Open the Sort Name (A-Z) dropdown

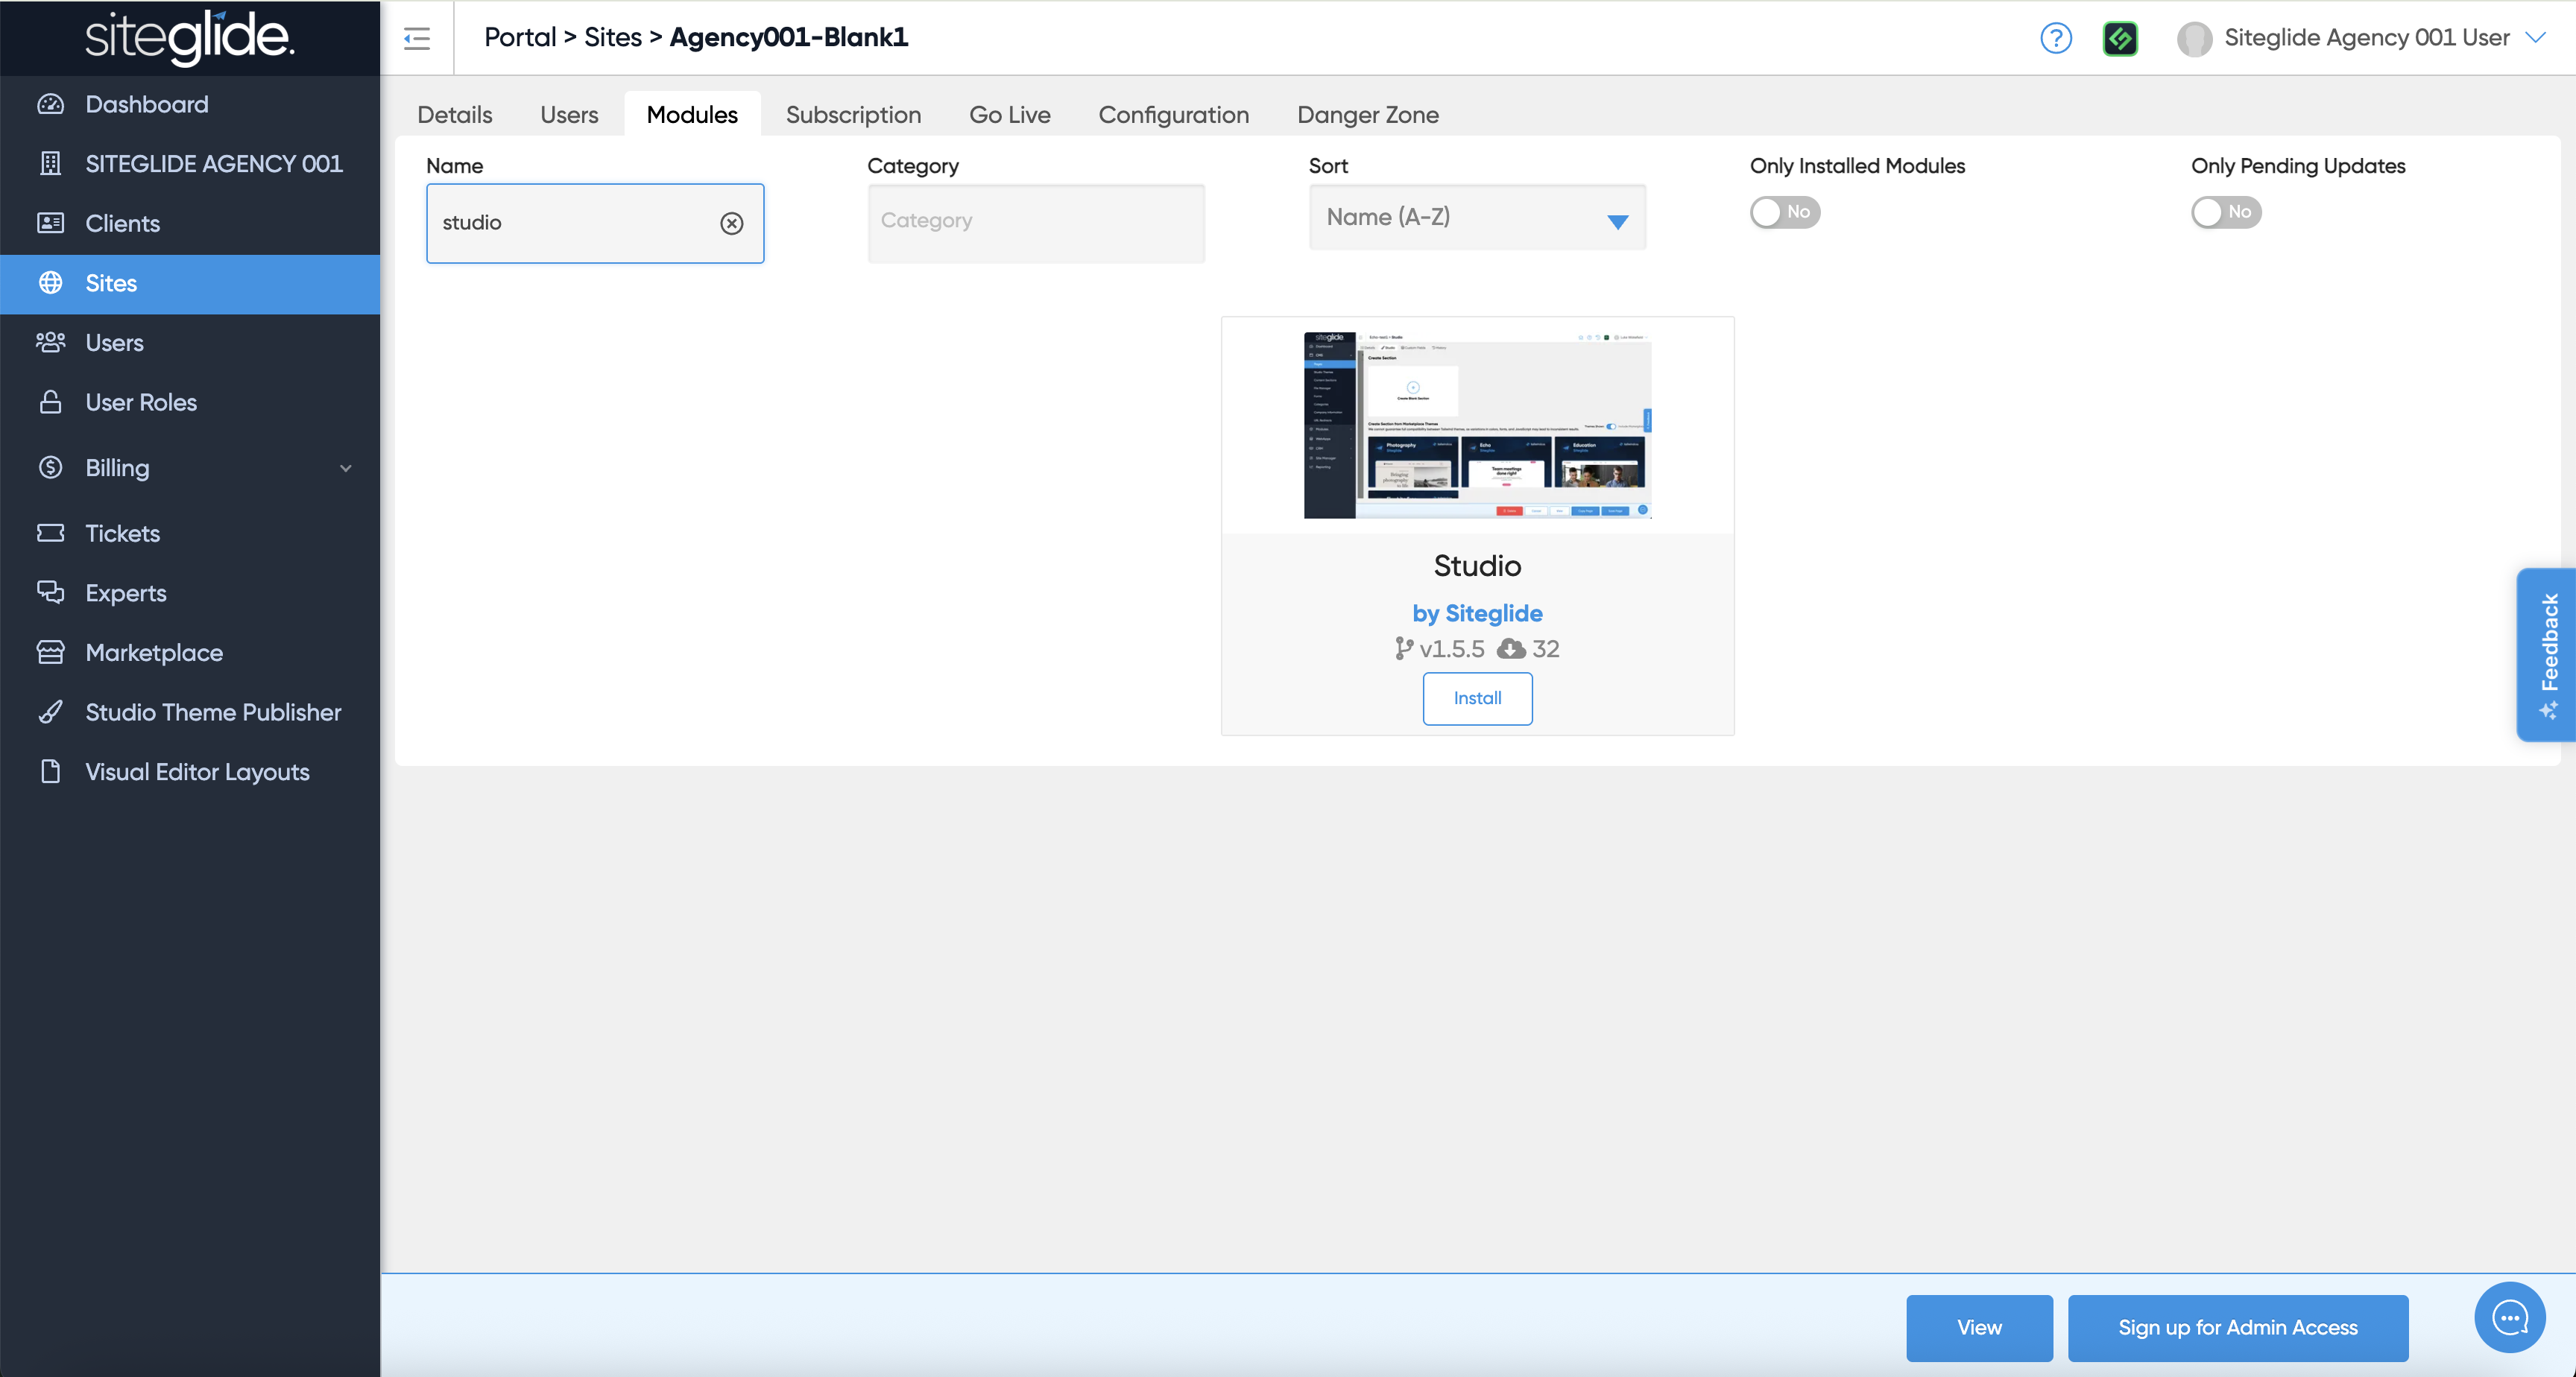pos(1476,218)
